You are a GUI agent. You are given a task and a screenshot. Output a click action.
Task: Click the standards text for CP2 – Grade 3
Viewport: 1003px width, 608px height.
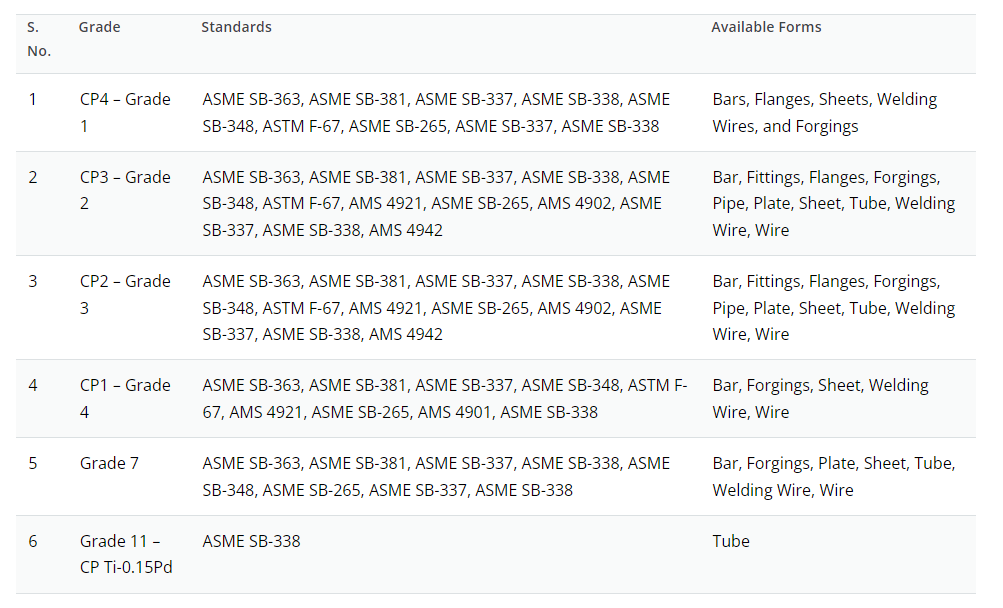click(436, 308)
